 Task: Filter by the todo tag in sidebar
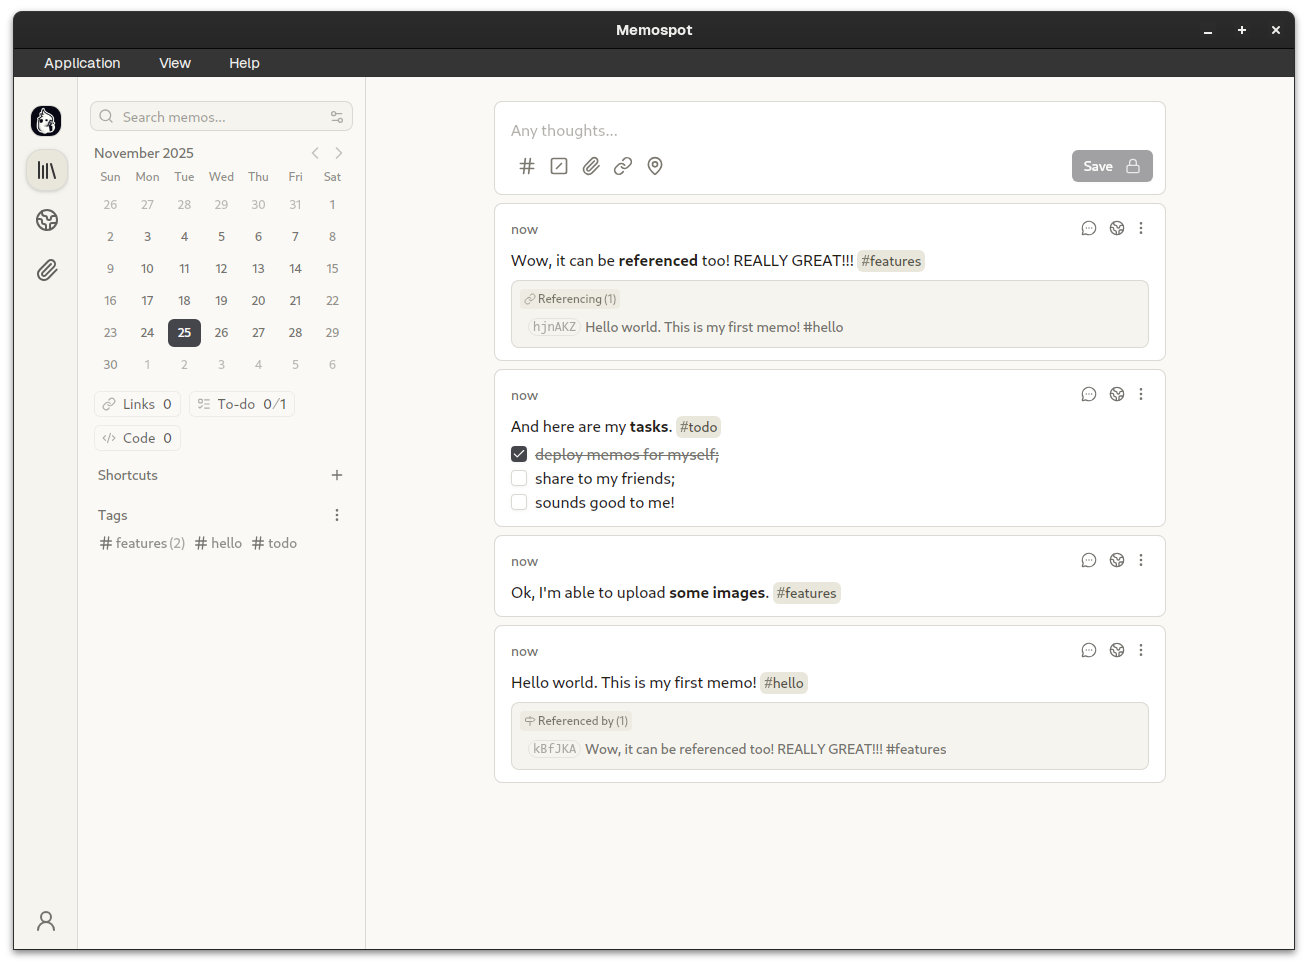pyautogui.click(x=274, y=543)
